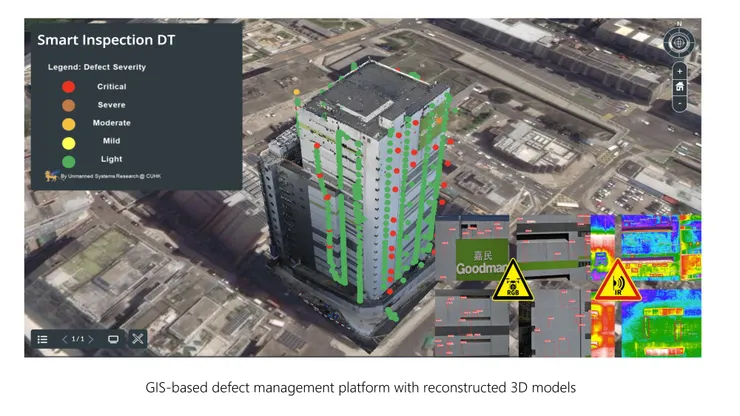Open the bottom-left grey facade defect thumbnail
The width and height of the screenshot is (740, 416).
click(472, 323)
